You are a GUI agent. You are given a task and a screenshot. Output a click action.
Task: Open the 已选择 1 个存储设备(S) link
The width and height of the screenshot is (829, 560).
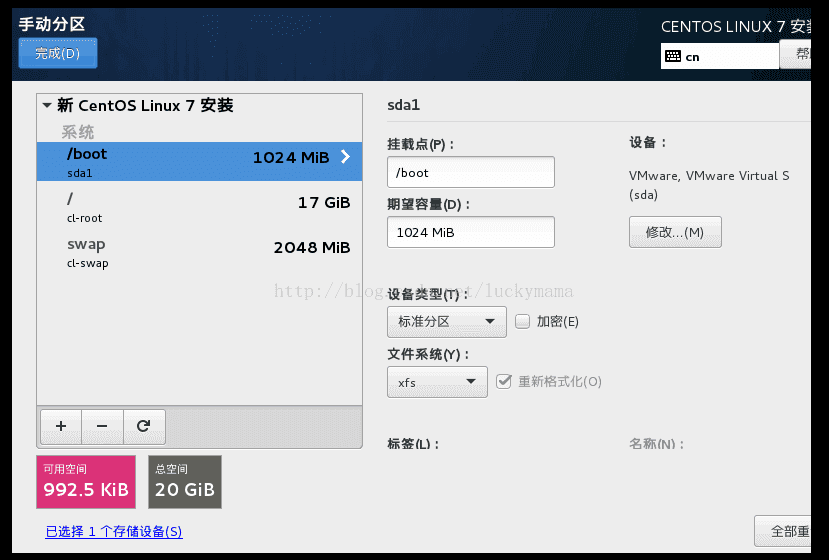tap(114, 531)
